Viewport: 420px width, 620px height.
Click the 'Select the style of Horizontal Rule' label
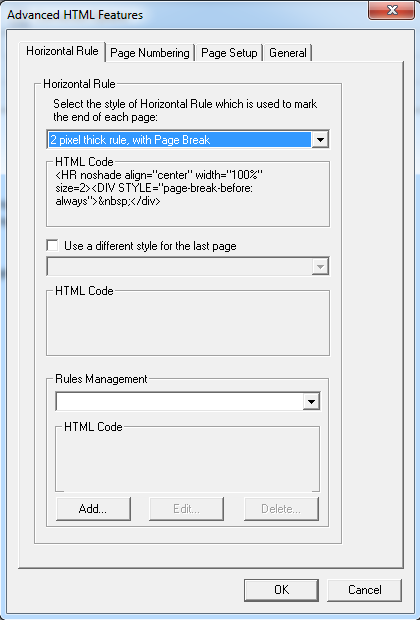tap(185, 110)
